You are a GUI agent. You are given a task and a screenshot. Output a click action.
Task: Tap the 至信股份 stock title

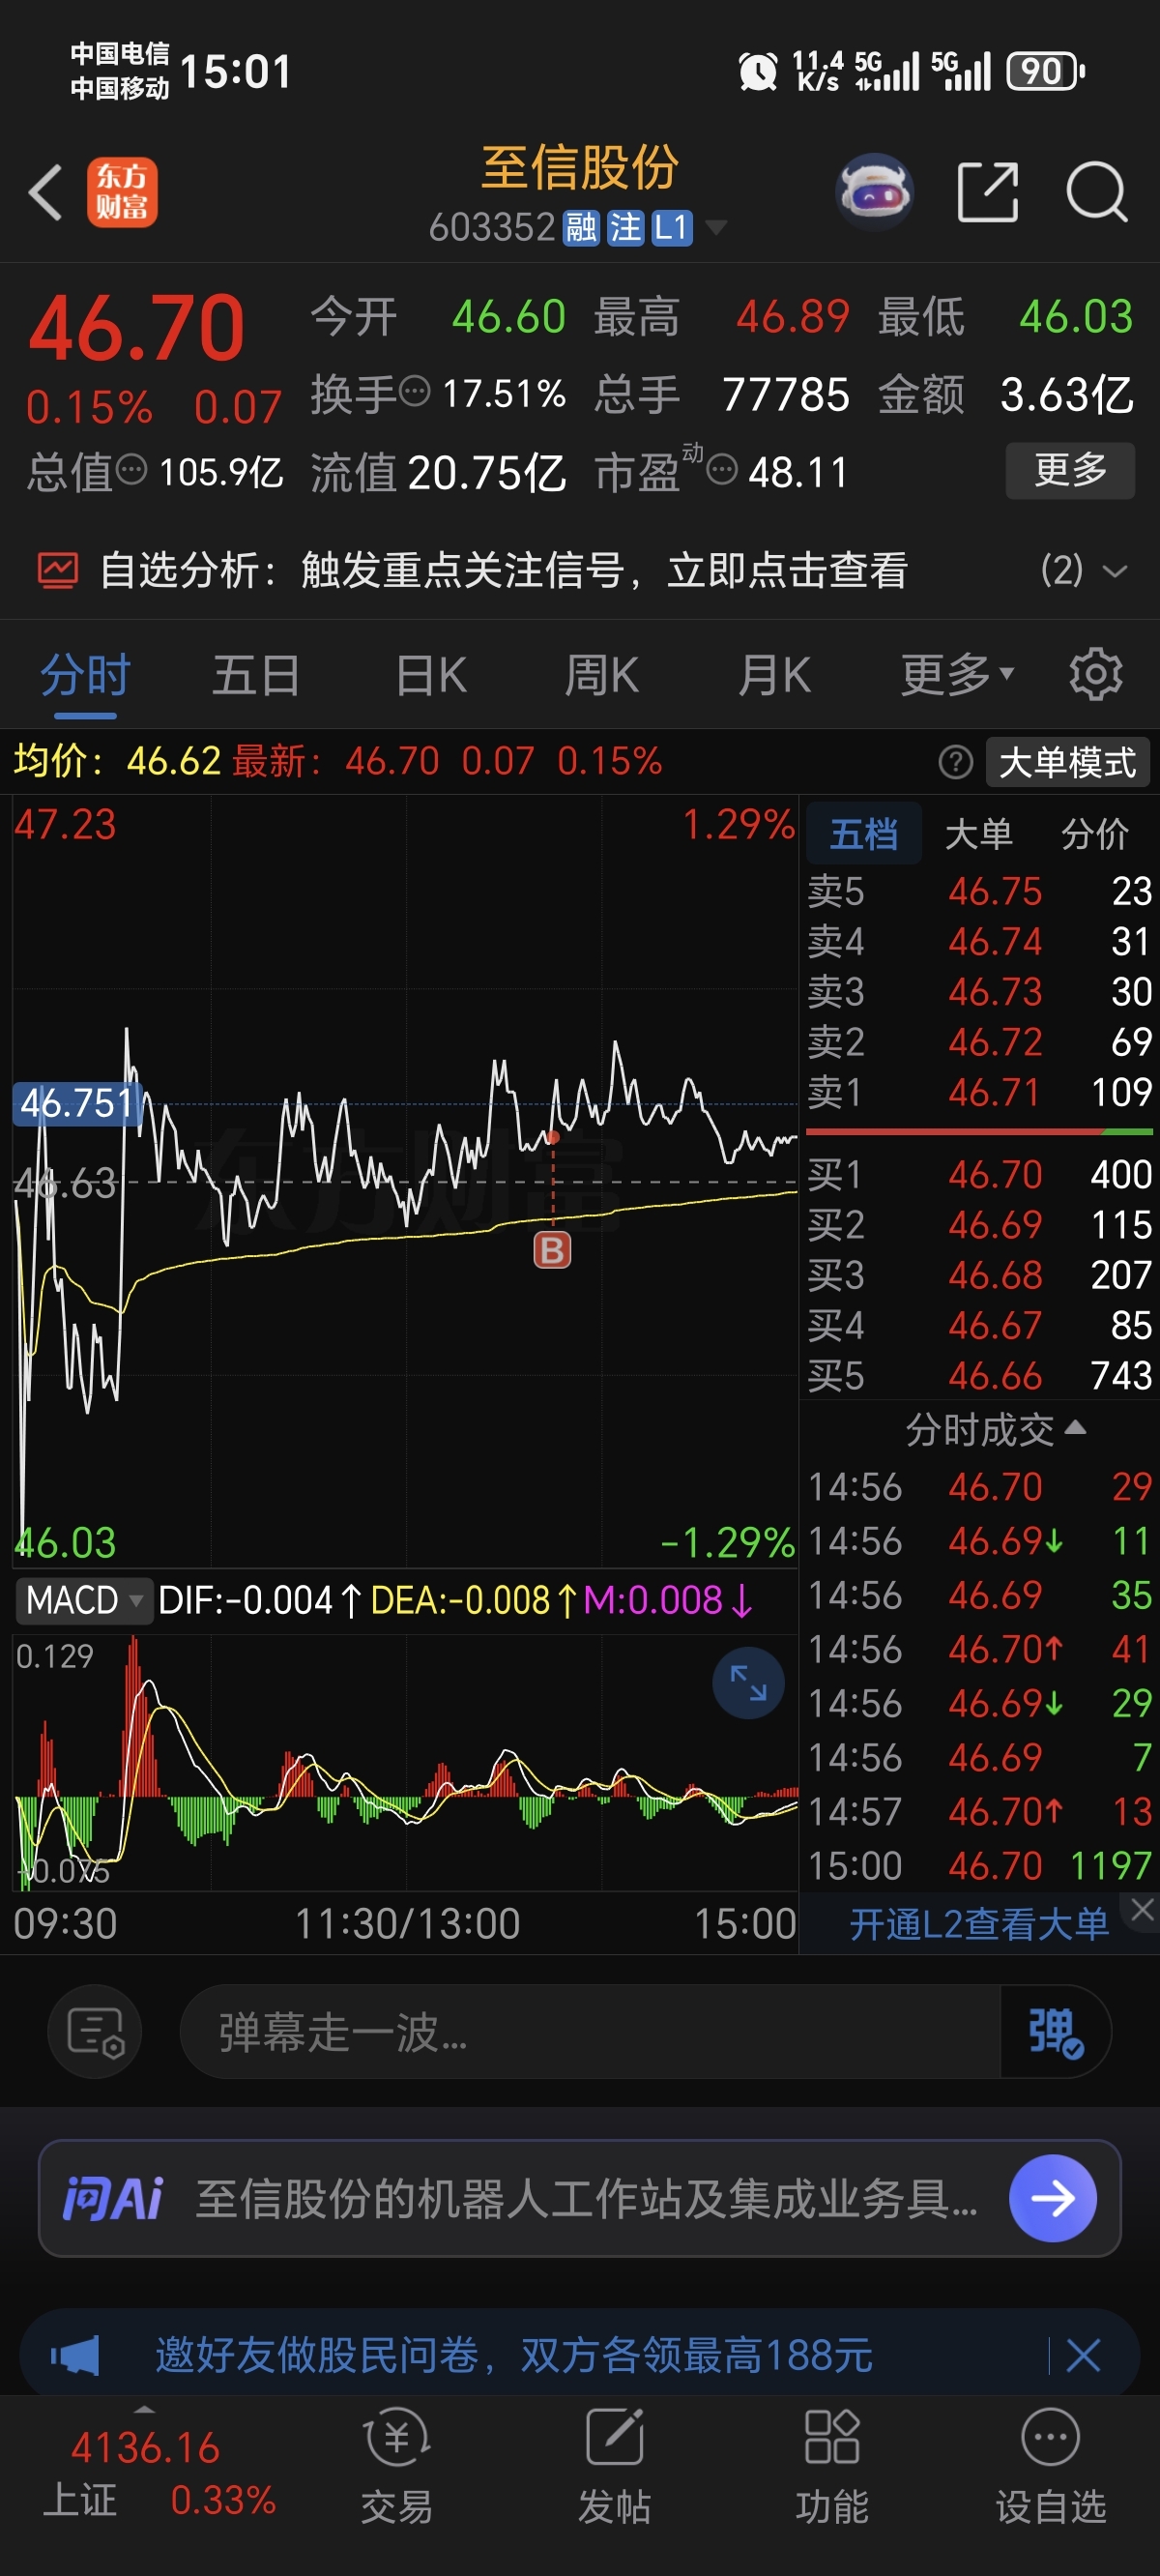[x=580, y=167]
